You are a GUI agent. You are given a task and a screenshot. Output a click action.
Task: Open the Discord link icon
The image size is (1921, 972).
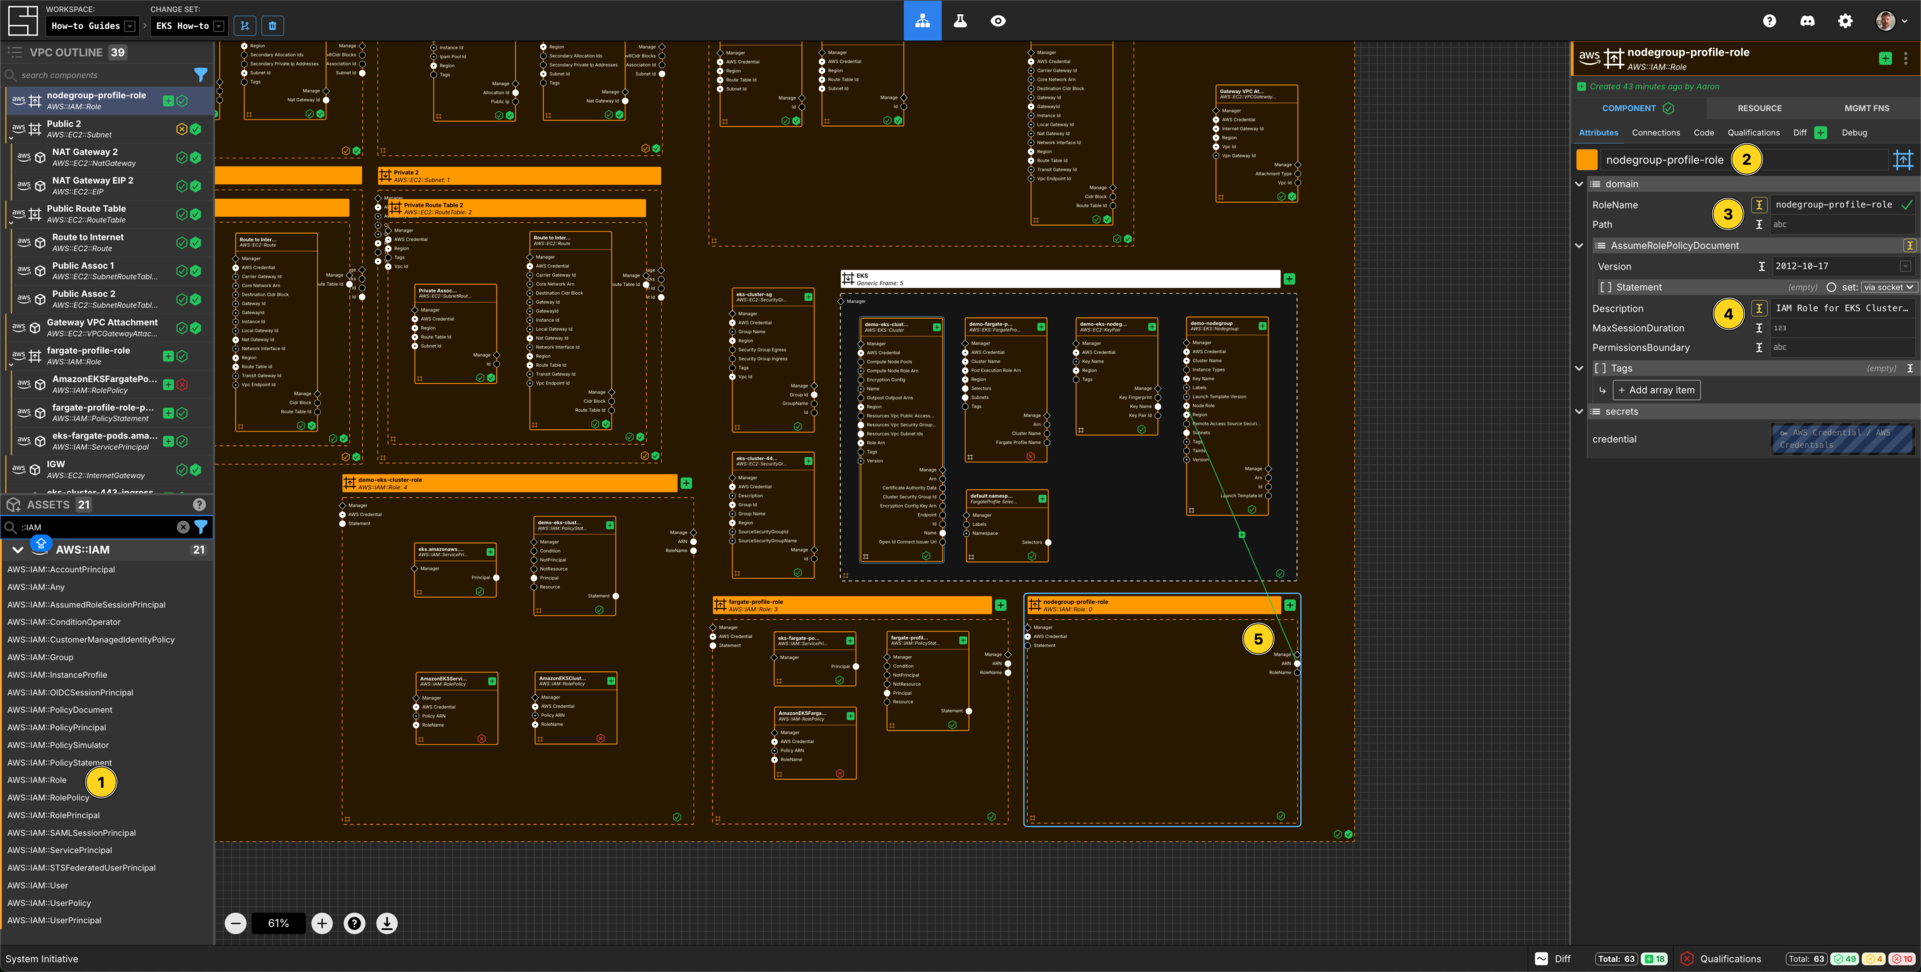click(x=1807, y=20)
